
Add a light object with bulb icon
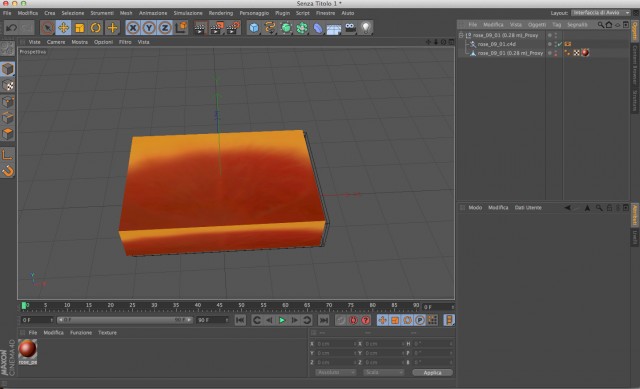pos(366,28)
